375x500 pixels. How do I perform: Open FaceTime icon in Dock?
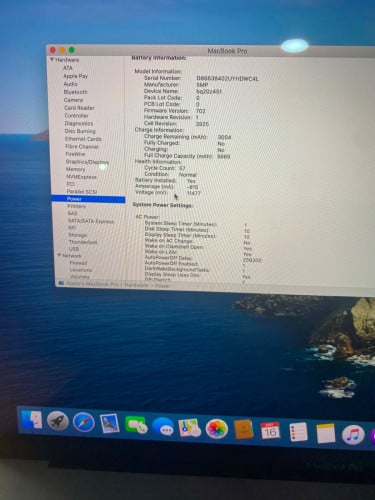pos(136,425)
